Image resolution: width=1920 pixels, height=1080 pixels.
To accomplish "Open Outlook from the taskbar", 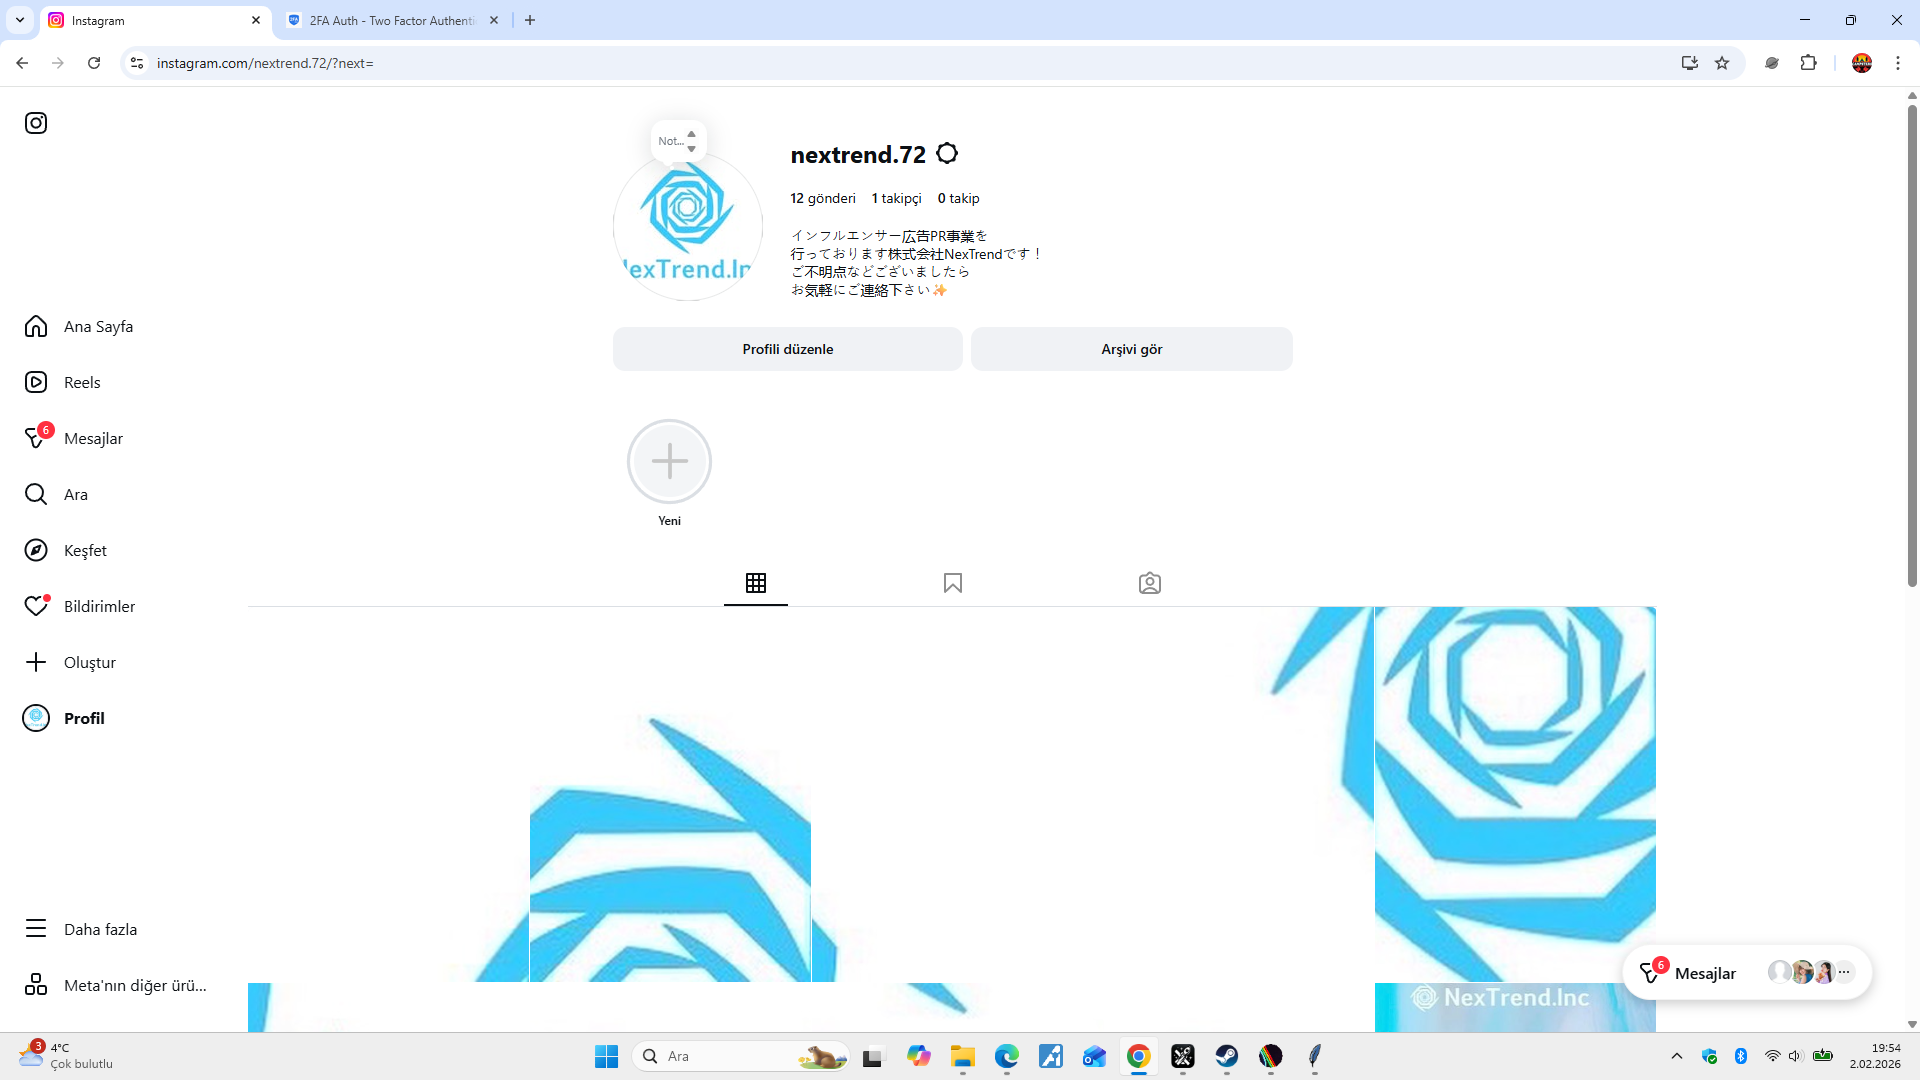I will coord(1095,1056).
